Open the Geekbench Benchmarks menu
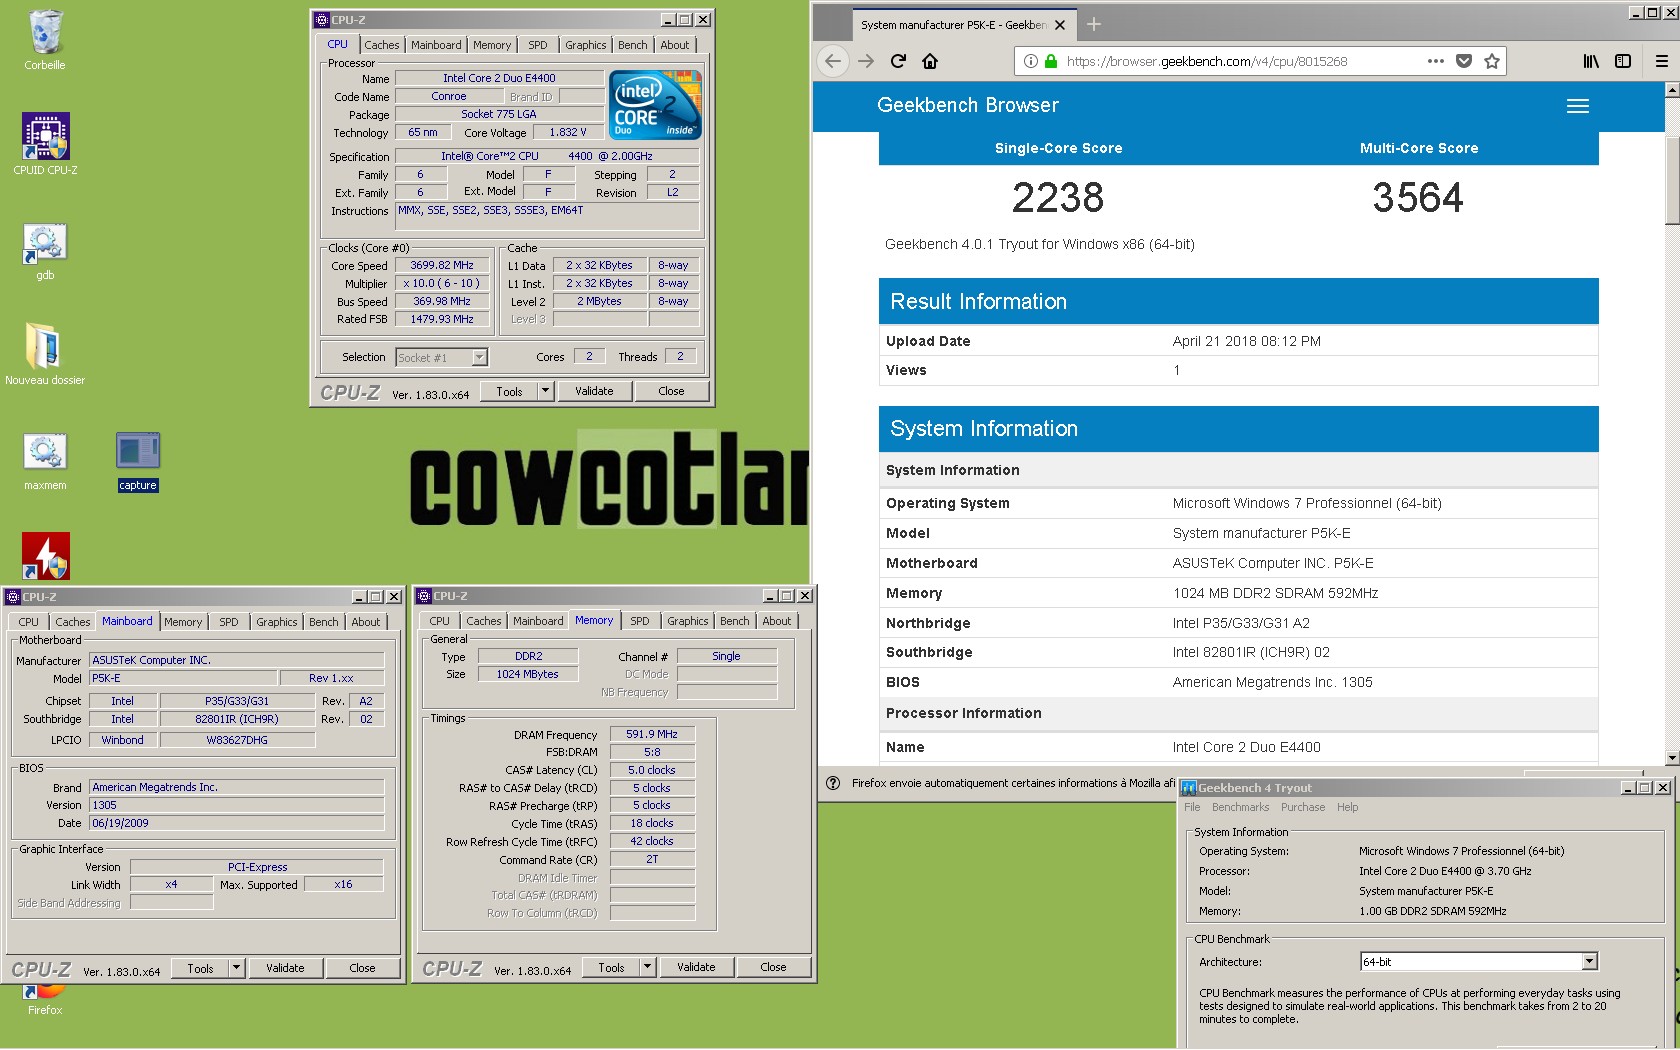 tap(1240, 807)
